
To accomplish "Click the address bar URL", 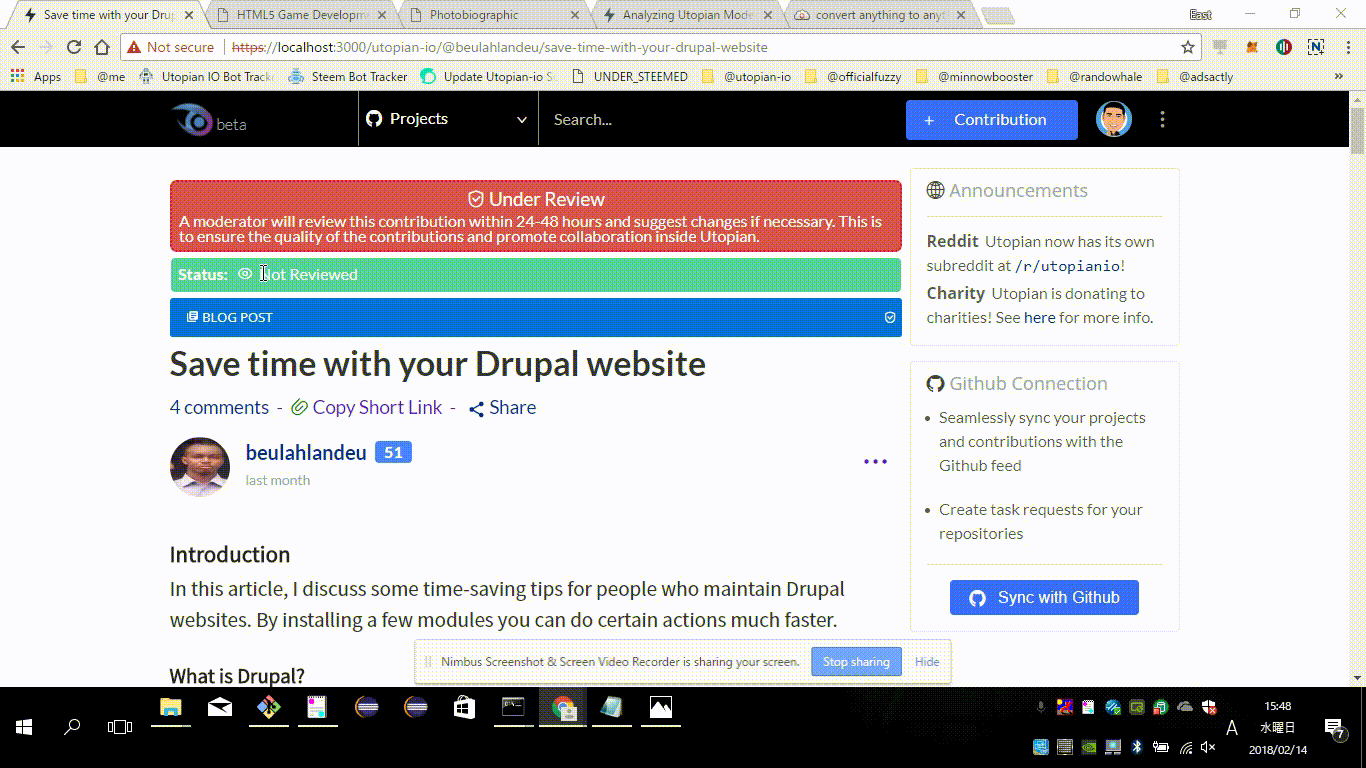I will tap(500, 47).
